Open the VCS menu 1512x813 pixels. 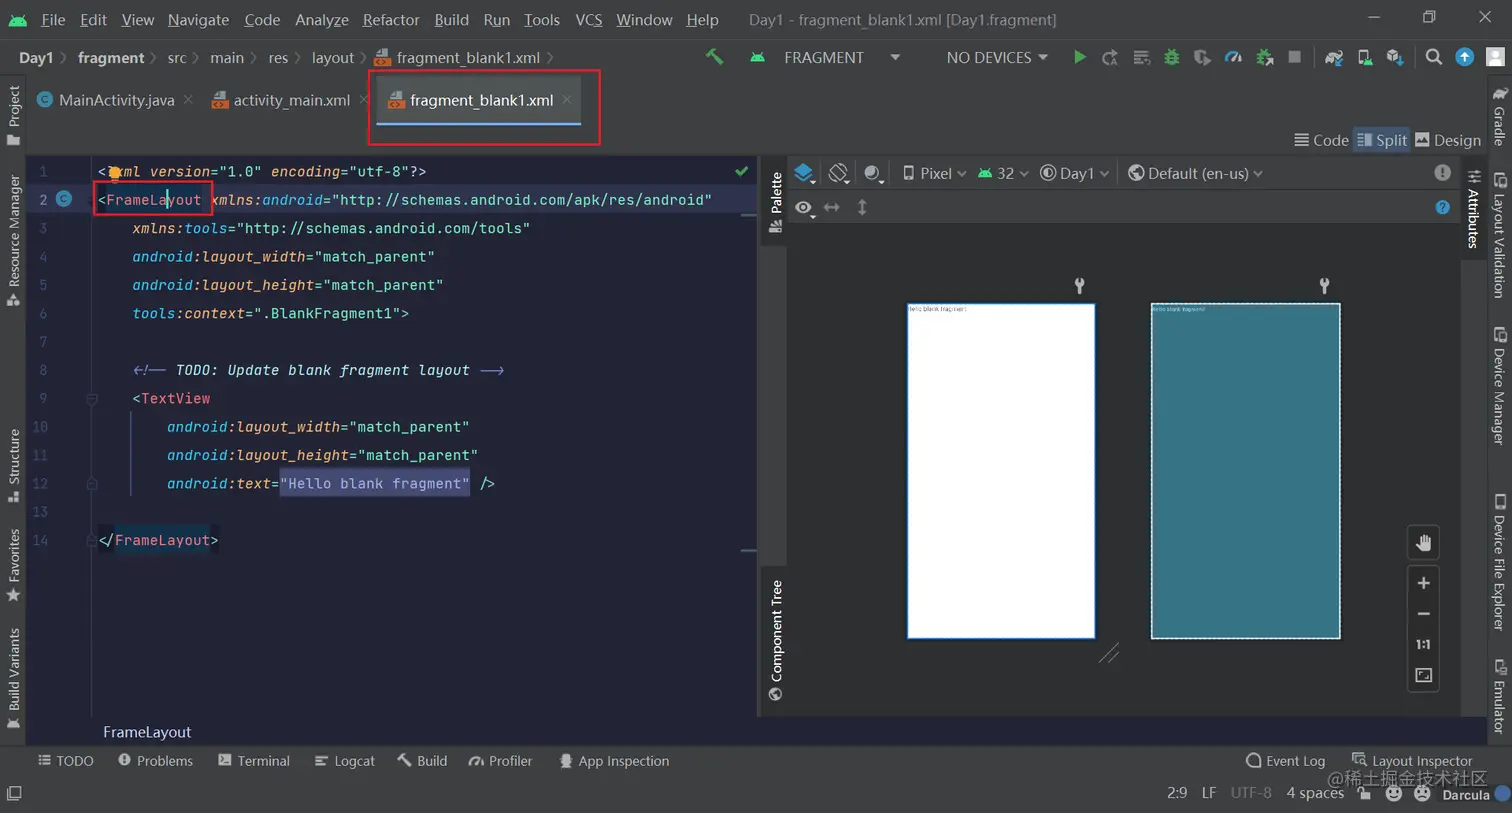tap(589, 19)
